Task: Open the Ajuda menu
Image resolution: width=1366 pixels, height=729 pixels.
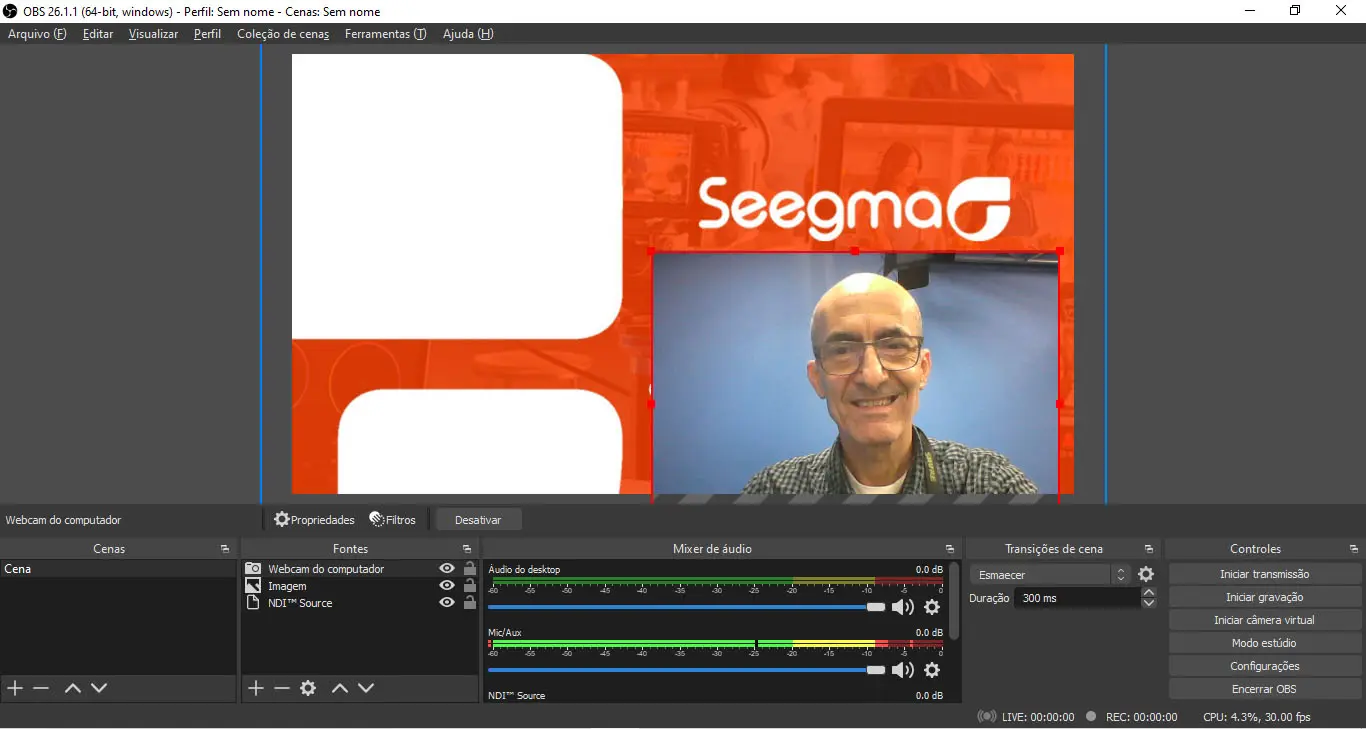Action: [468, 34]
